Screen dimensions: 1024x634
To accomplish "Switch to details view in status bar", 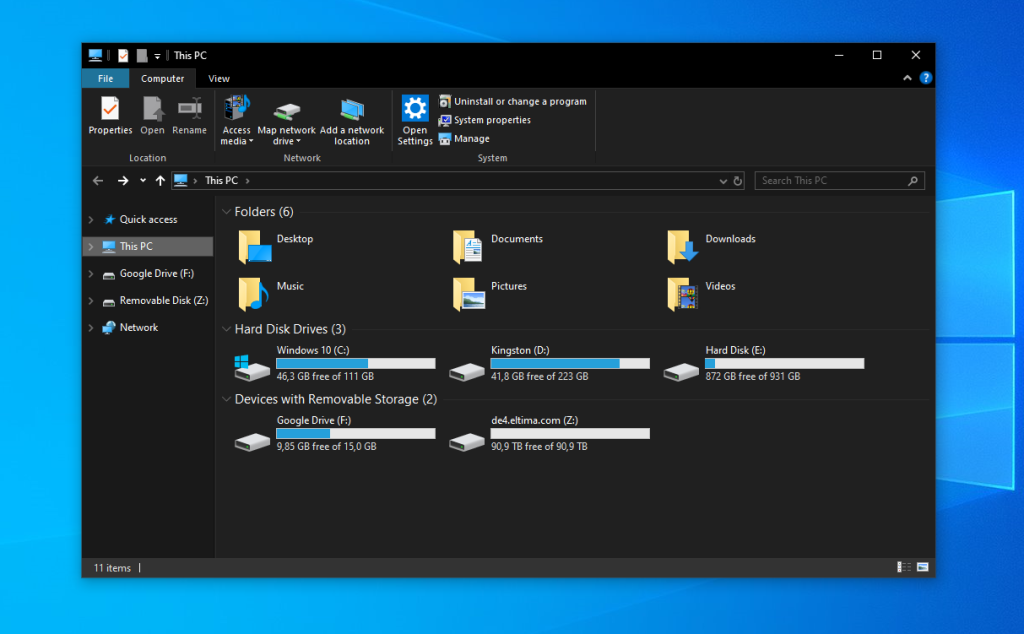I will [x=904, y=567].
